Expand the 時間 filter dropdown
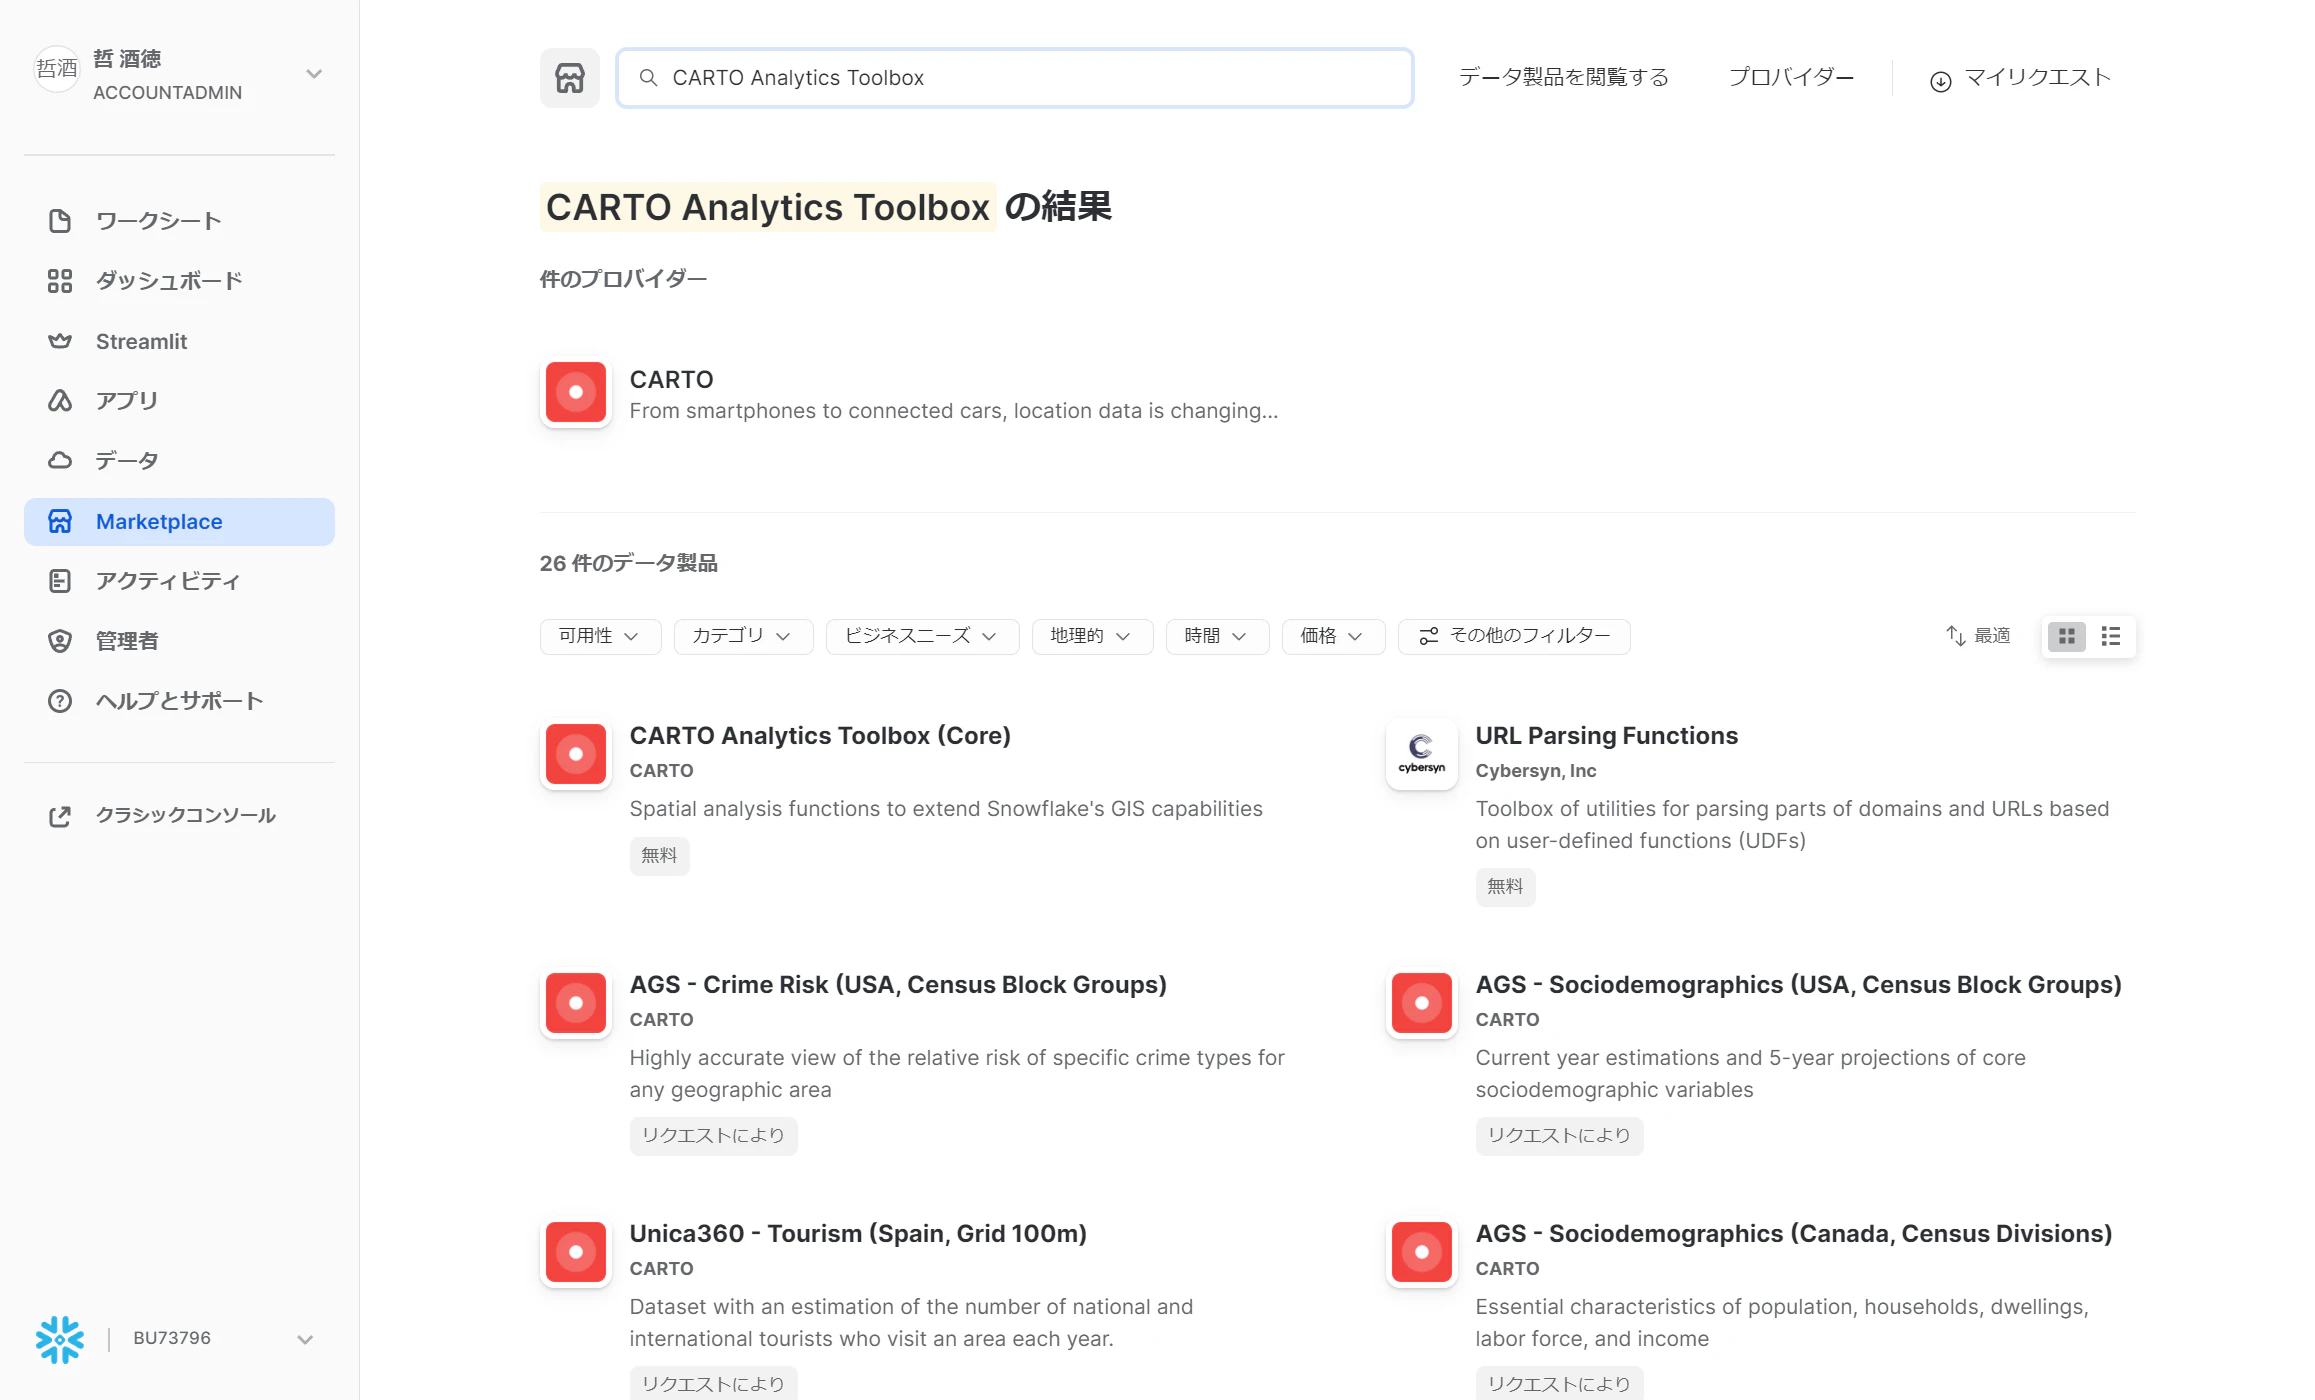The height and width of the screenshot is (1400, 2315). [1217, 636]
